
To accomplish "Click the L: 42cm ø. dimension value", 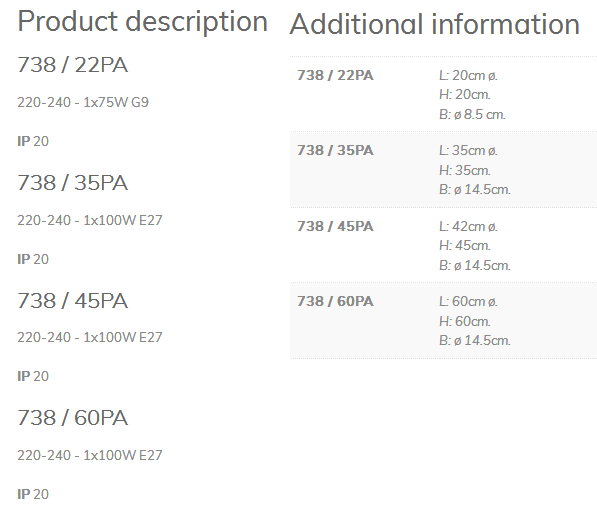I will point(468,227).
